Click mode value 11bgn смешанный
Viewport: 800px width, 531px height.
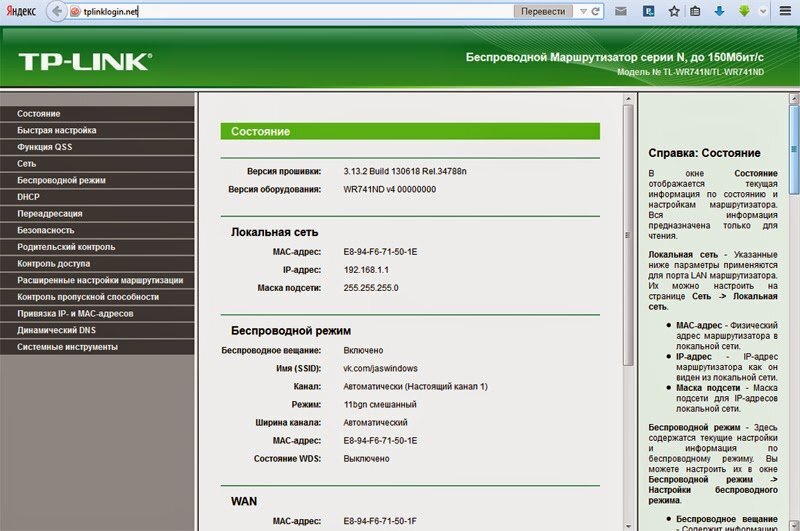tap(380, 405)
